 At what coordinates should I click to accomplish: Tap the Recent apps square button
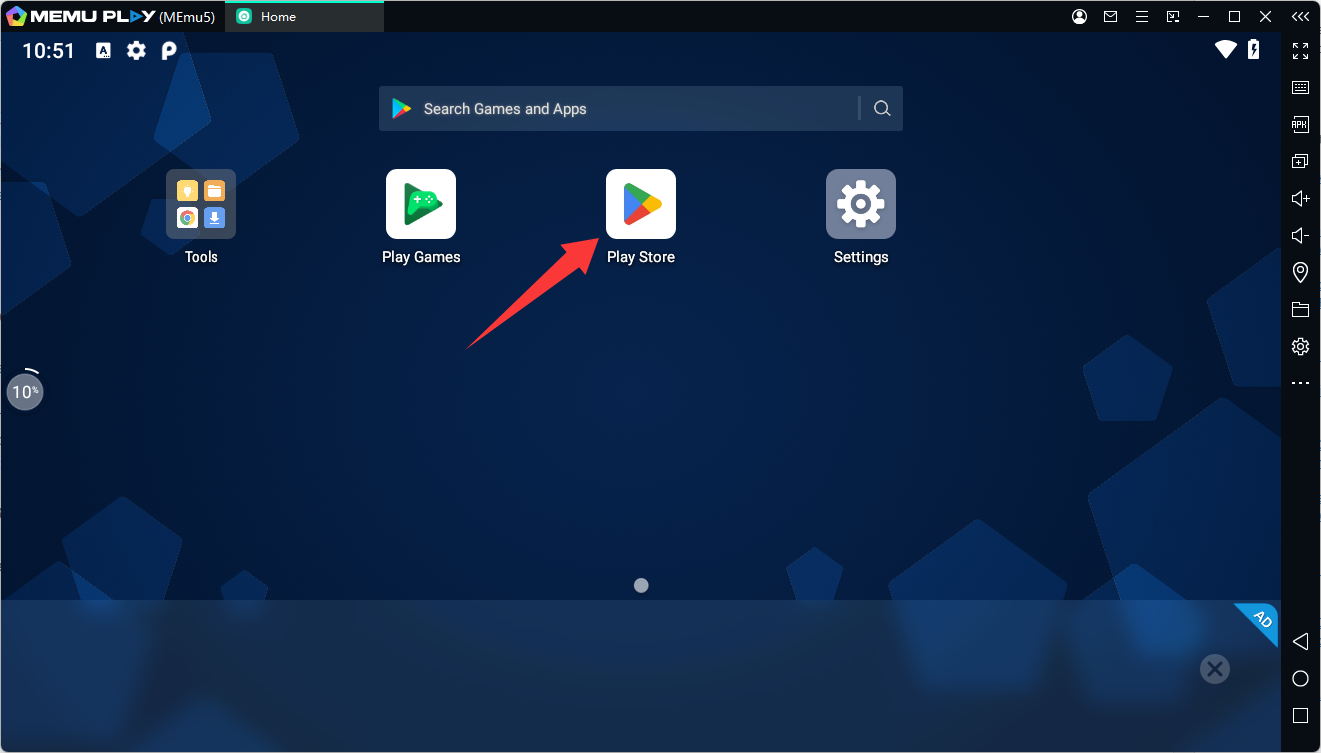coord(1300,716)
